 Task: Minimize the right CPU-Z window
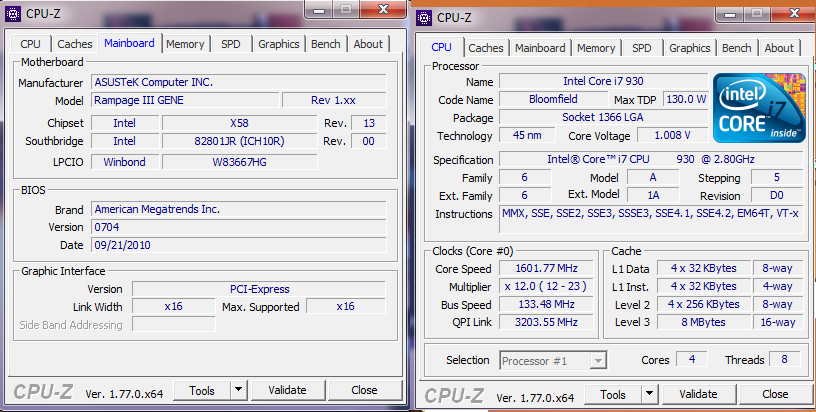click(x=730, y=15)
